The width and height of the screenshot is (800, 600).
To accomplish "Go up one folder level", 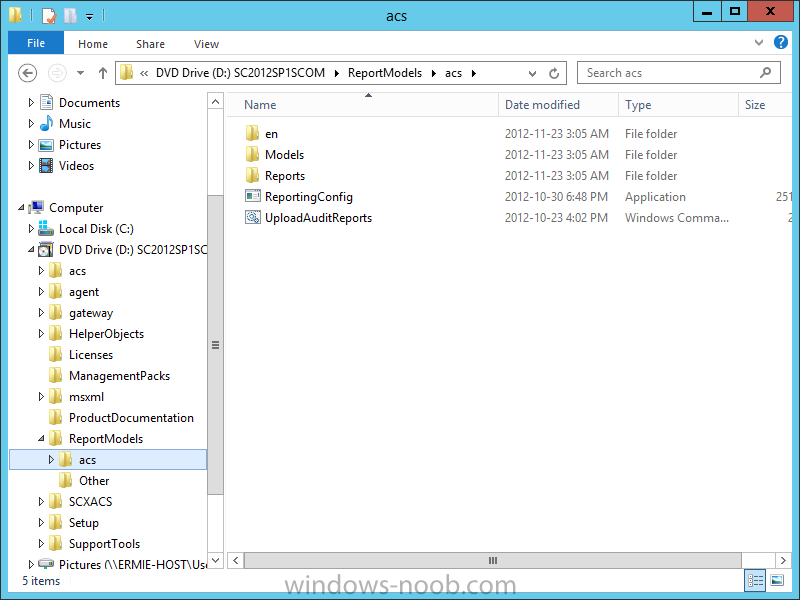I will [103, 73].
